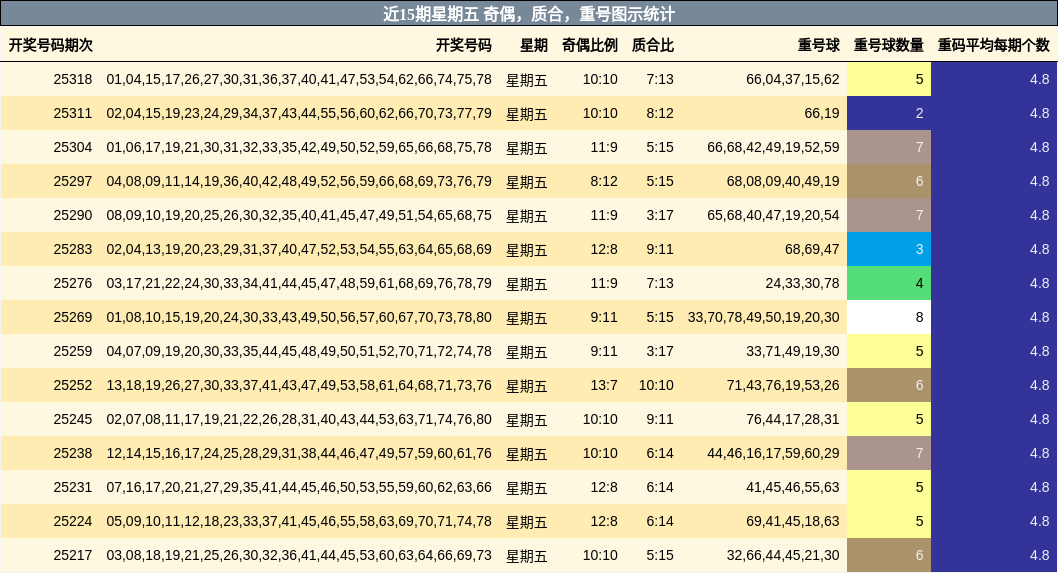Click the 开奖号码期次 column header

click(x=51, y=45)
